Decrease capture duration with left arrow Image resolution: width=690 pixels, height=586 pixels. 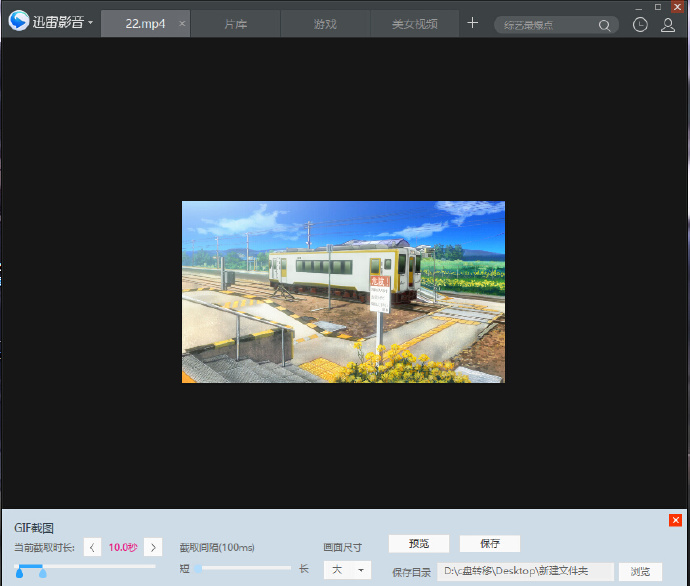coord(92,547)
